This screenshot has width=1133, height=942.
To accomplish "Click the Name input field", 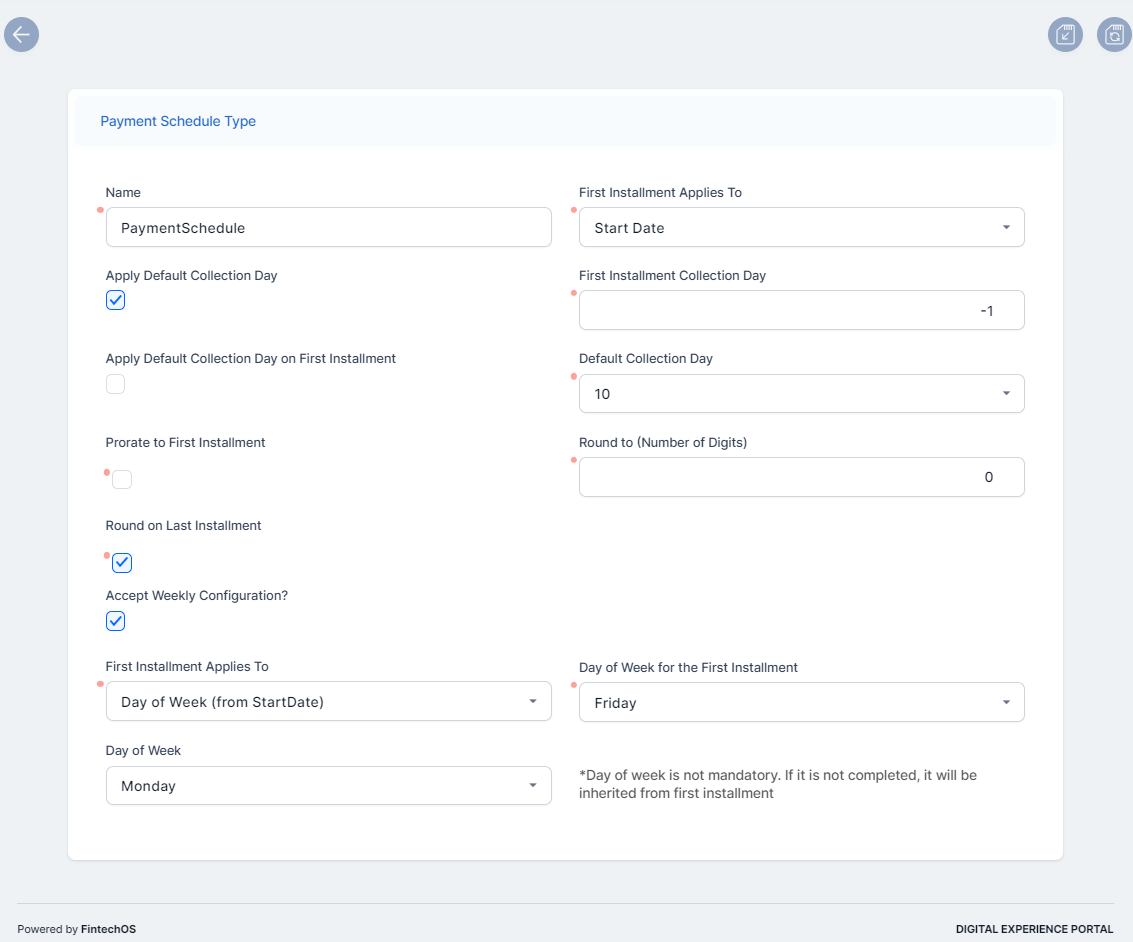I will pos(328,228).
